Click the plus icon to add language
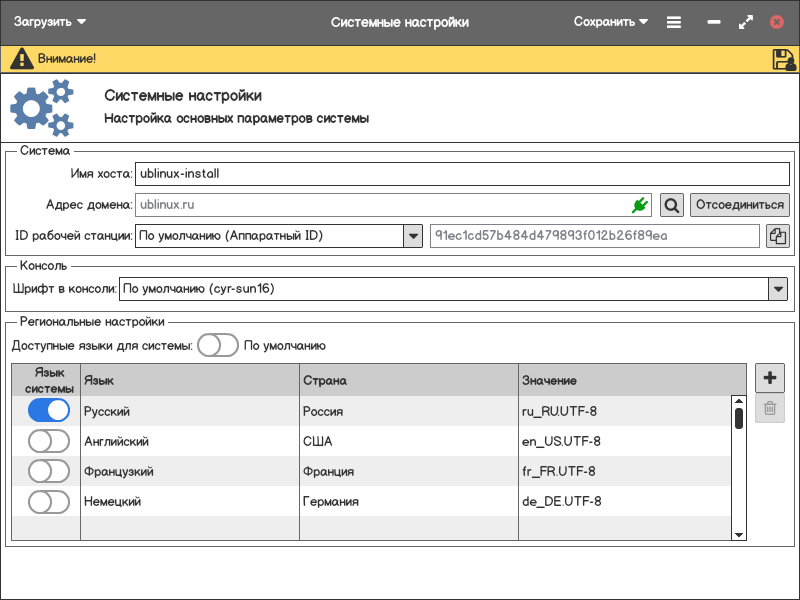The width and height of the screenshot is (800, 600). tap(769, 378)
